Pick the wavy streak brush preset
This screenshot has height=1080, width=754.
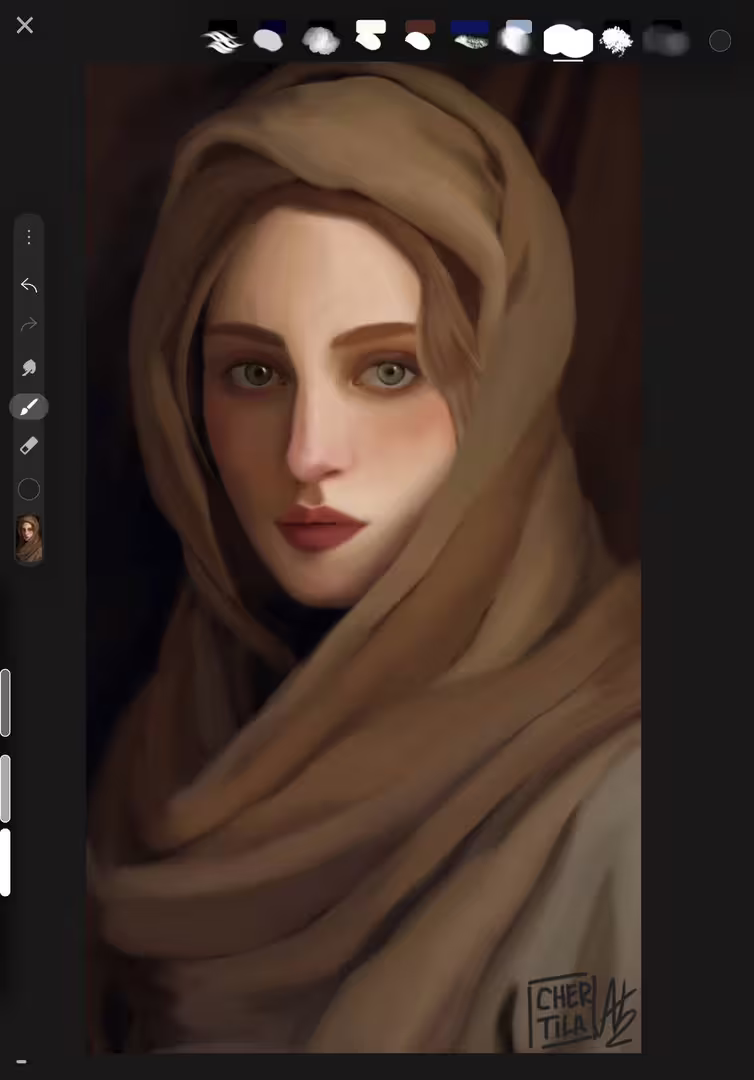click(x=222, y=38)
